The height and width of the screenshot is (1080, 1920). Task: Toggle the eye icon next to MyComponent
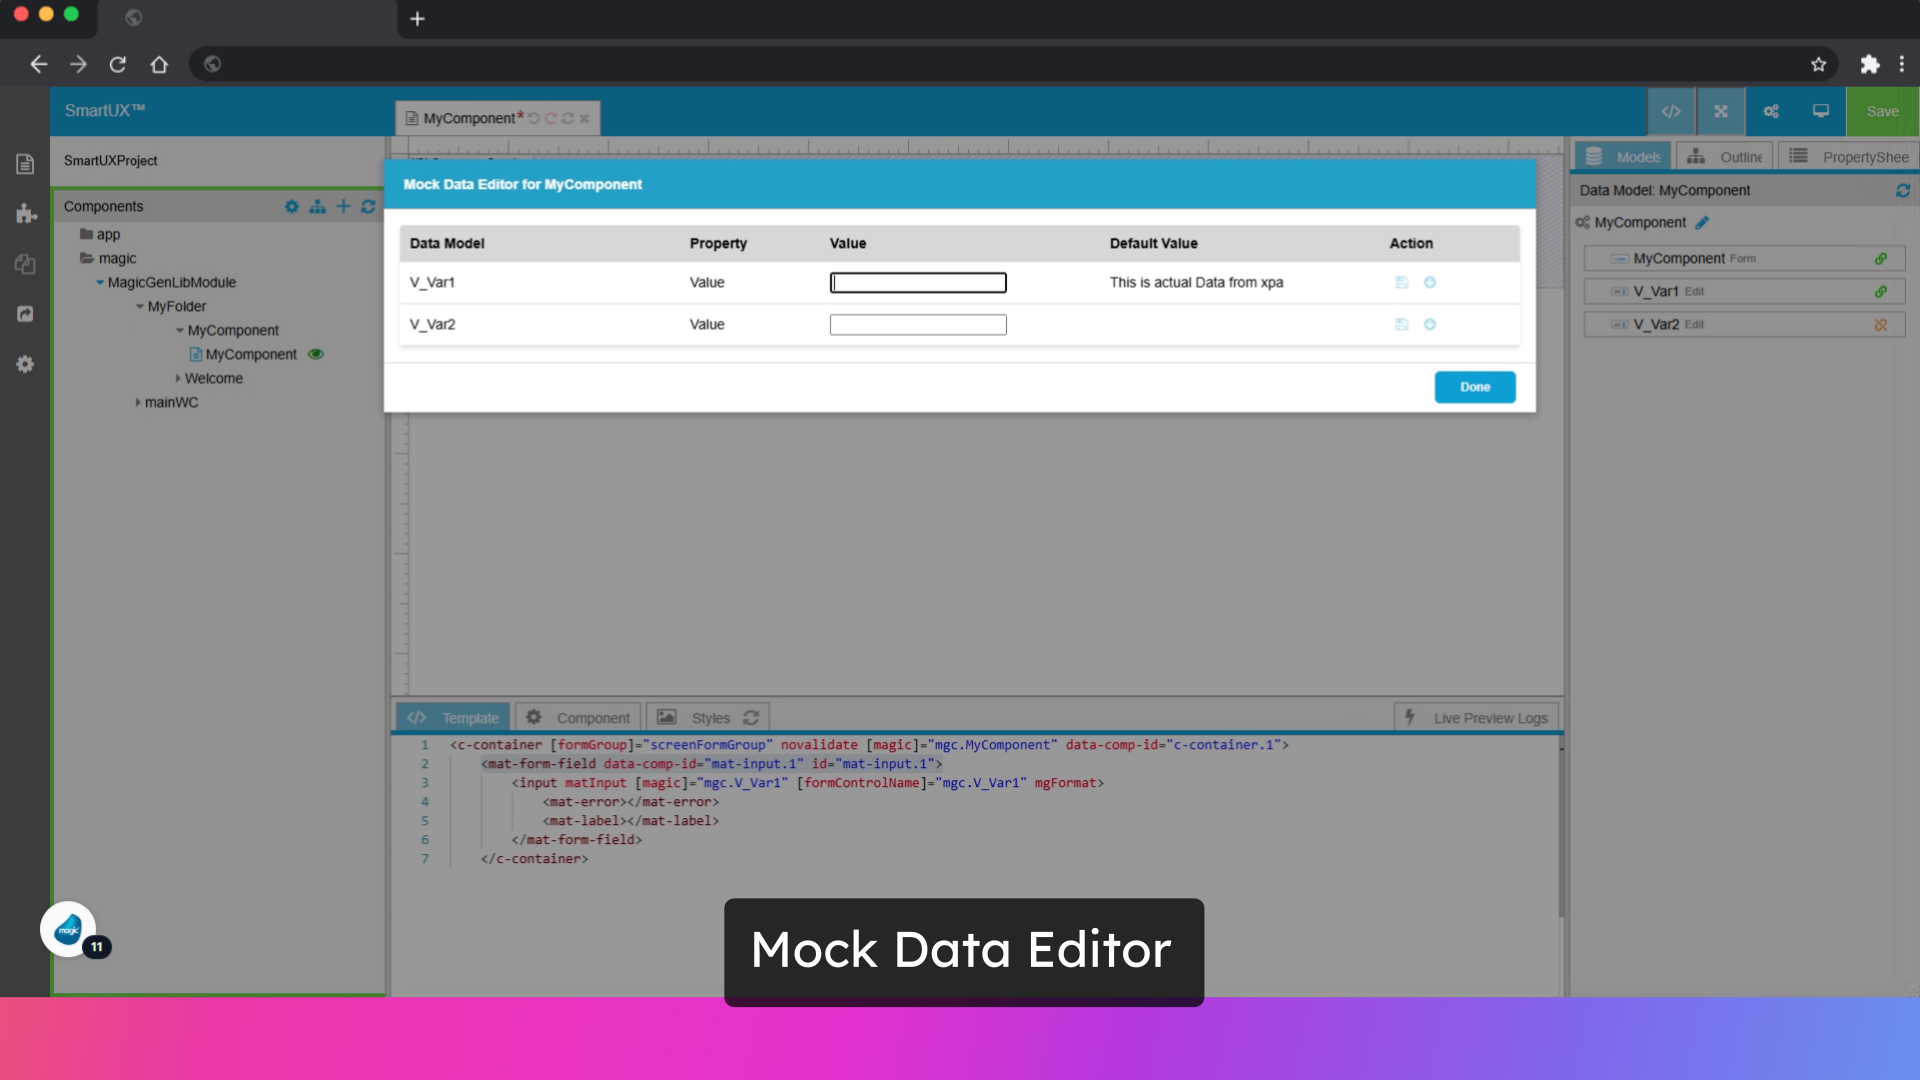tap(316, 354)
